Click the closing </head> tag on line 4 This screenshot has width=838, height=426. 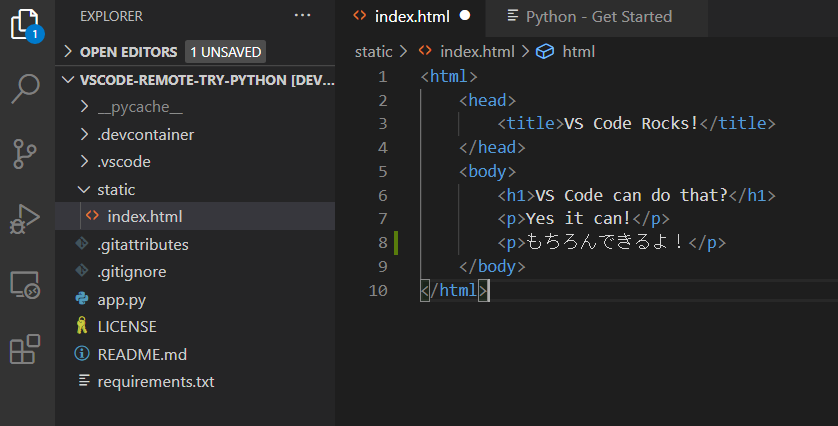492,148
